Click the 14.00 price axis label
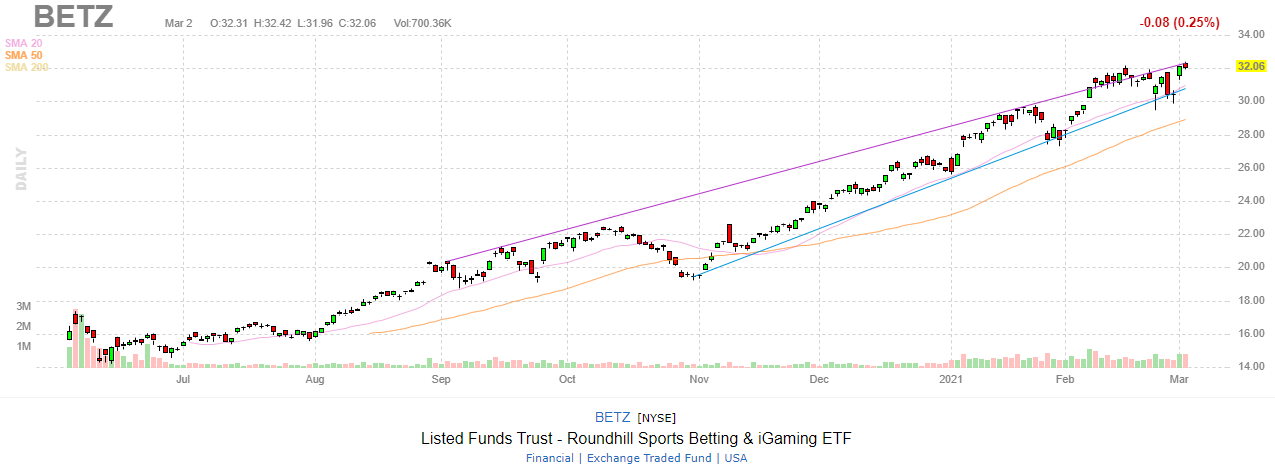 click(1253, 367)
